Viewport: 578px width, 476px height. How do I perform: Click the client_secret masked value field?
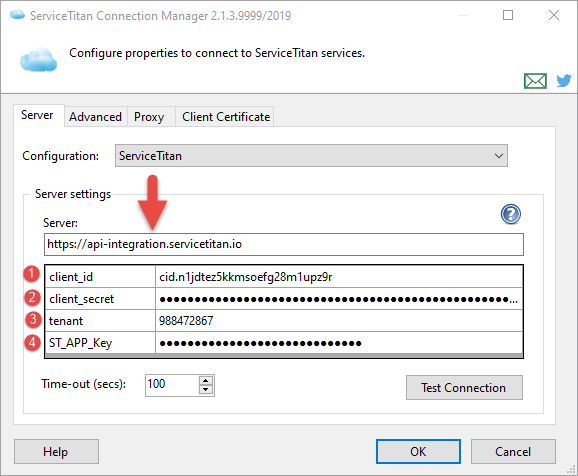click(338, 299)
